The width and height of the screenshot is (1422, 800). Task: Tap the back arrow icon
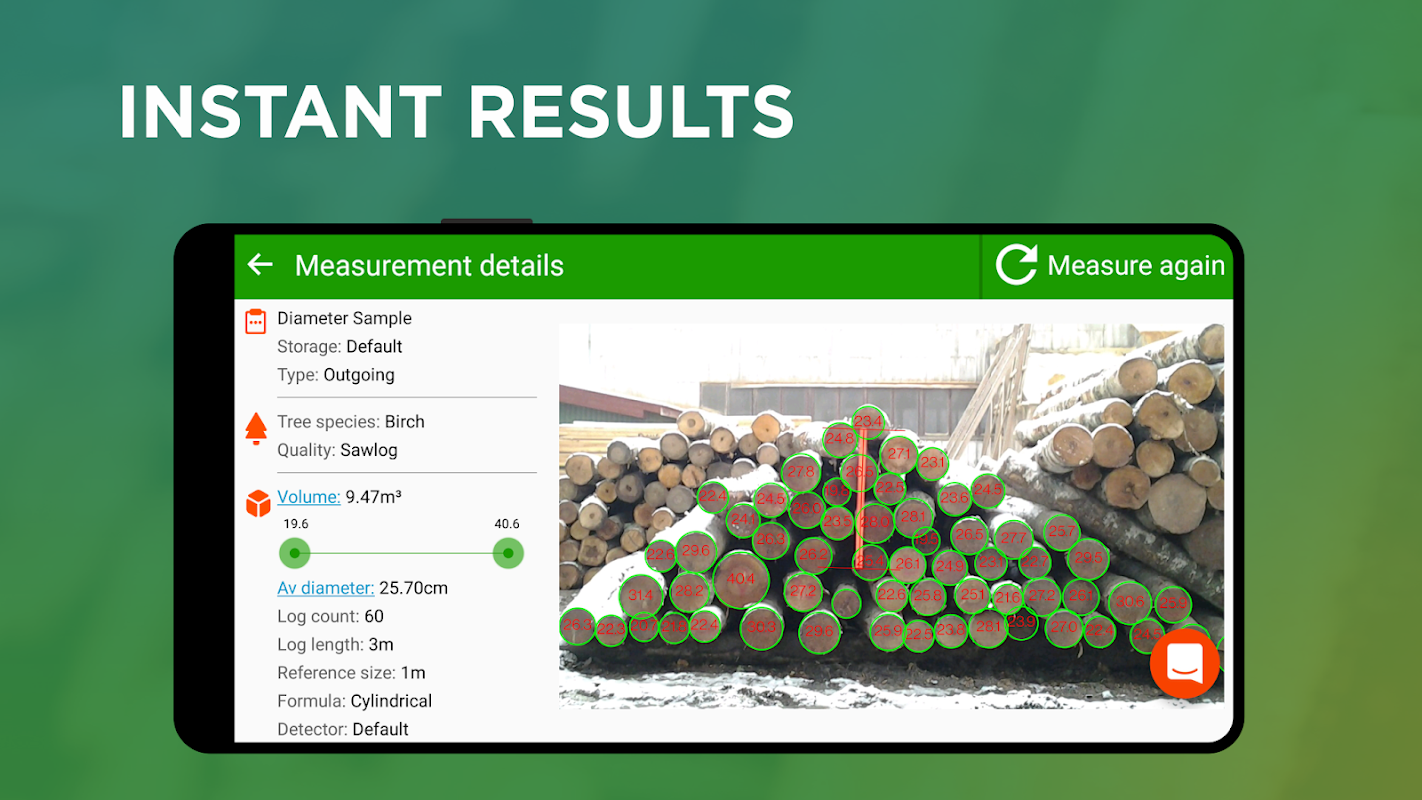click(x=260, y=265)
